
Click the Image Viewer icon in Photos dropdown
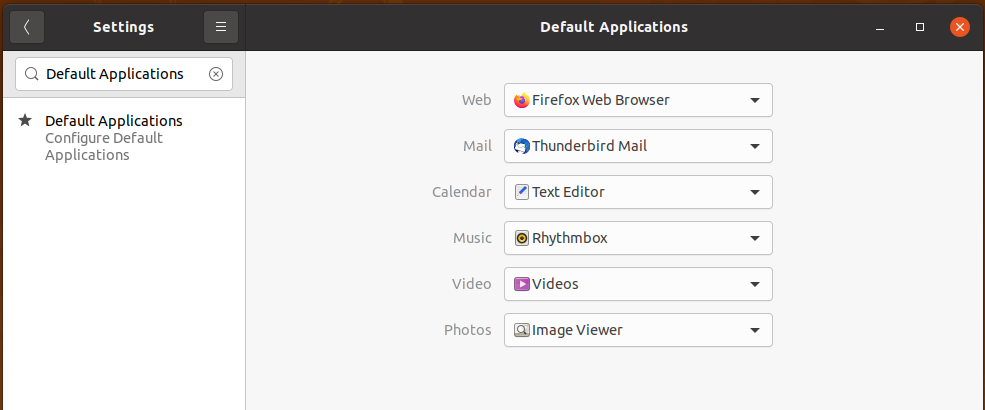521,330
